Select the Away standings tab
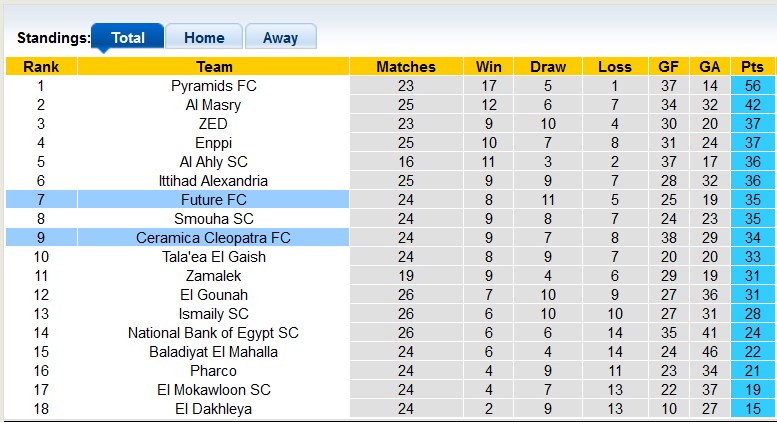 pyautogui.click(x=280, y=38)
